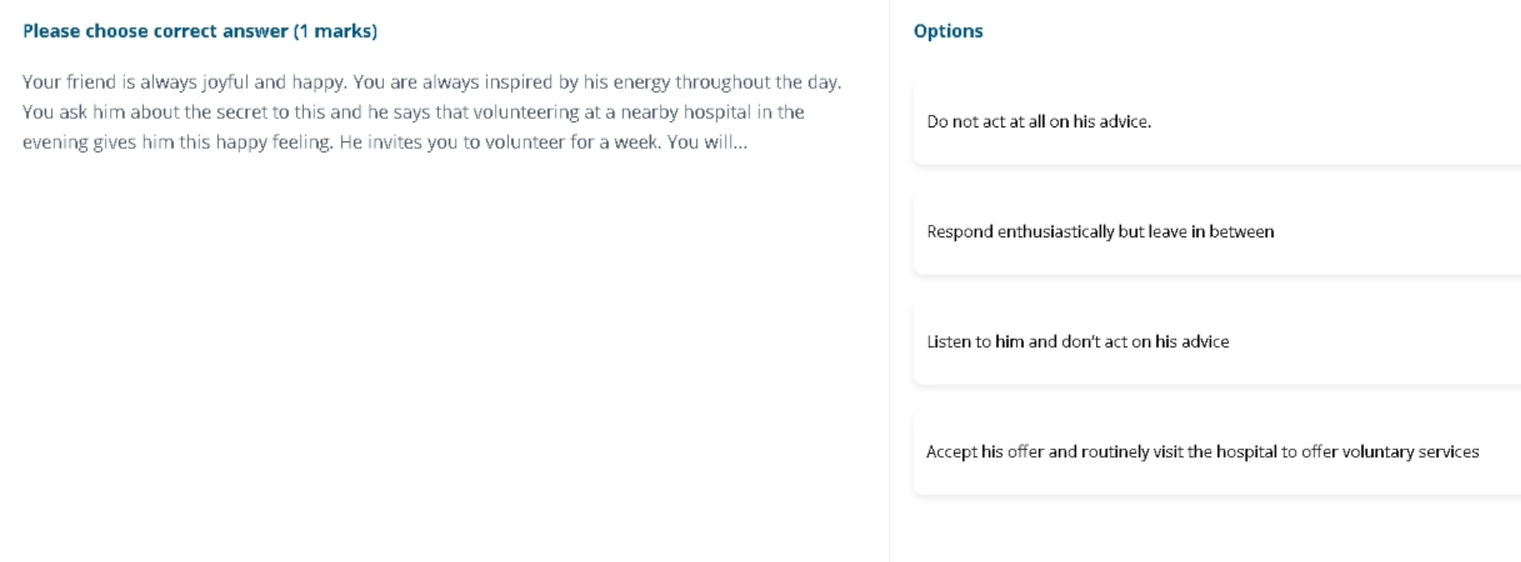This screenshot has height=562, width=1521.
Task: Click the vertical divider between question and options
Action: pyautogui.click(x=889, y=281)
